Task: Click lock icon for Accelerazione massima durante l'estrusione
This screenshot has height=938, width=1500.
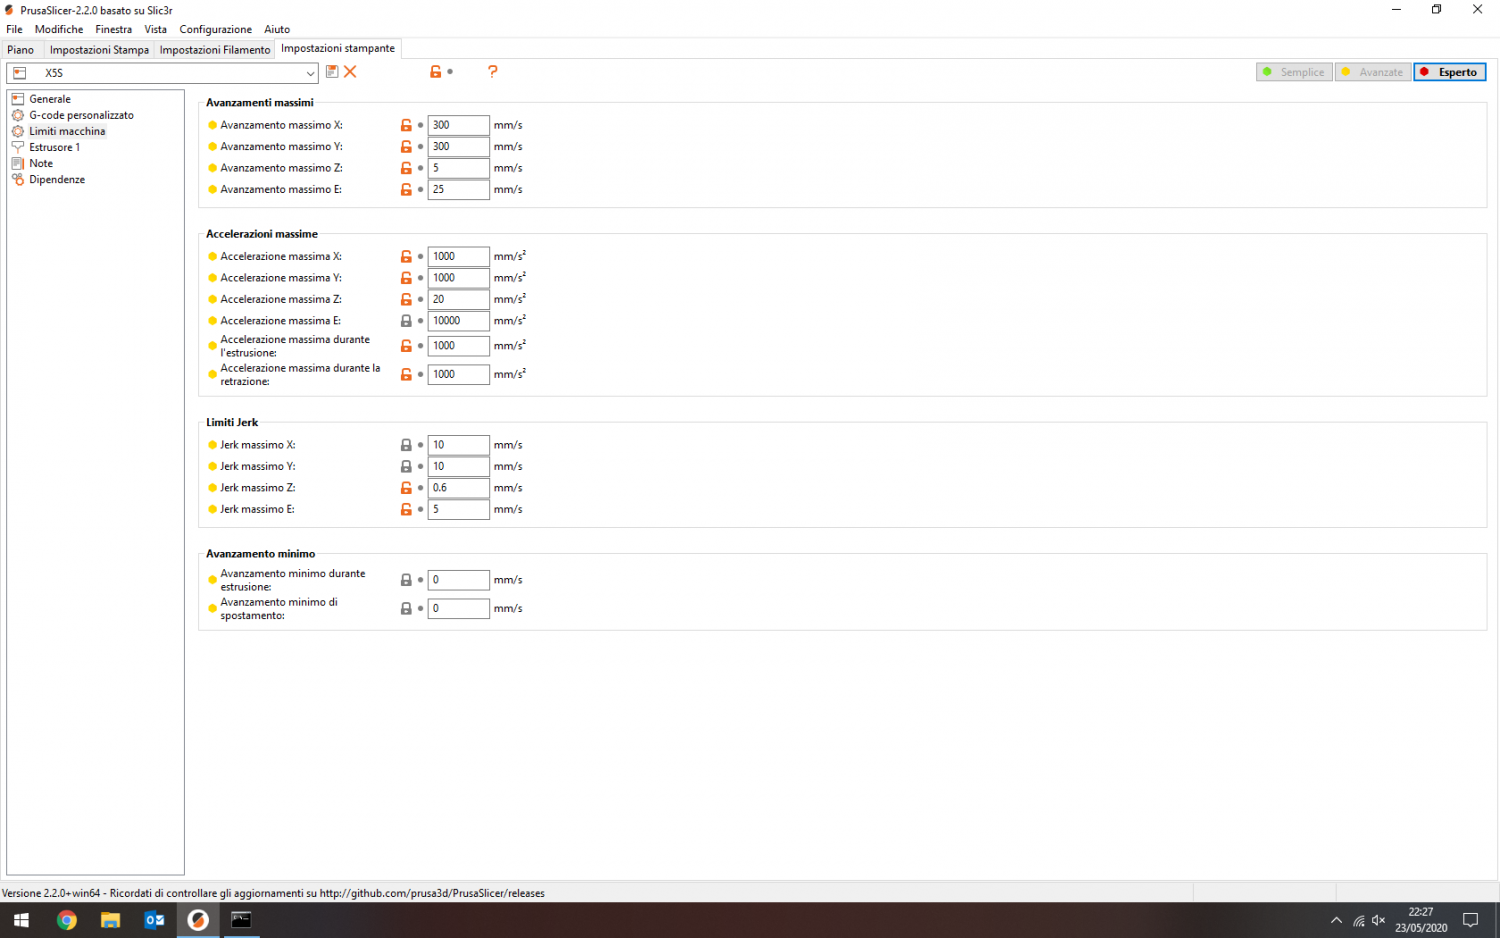Action: click(406, 346)
